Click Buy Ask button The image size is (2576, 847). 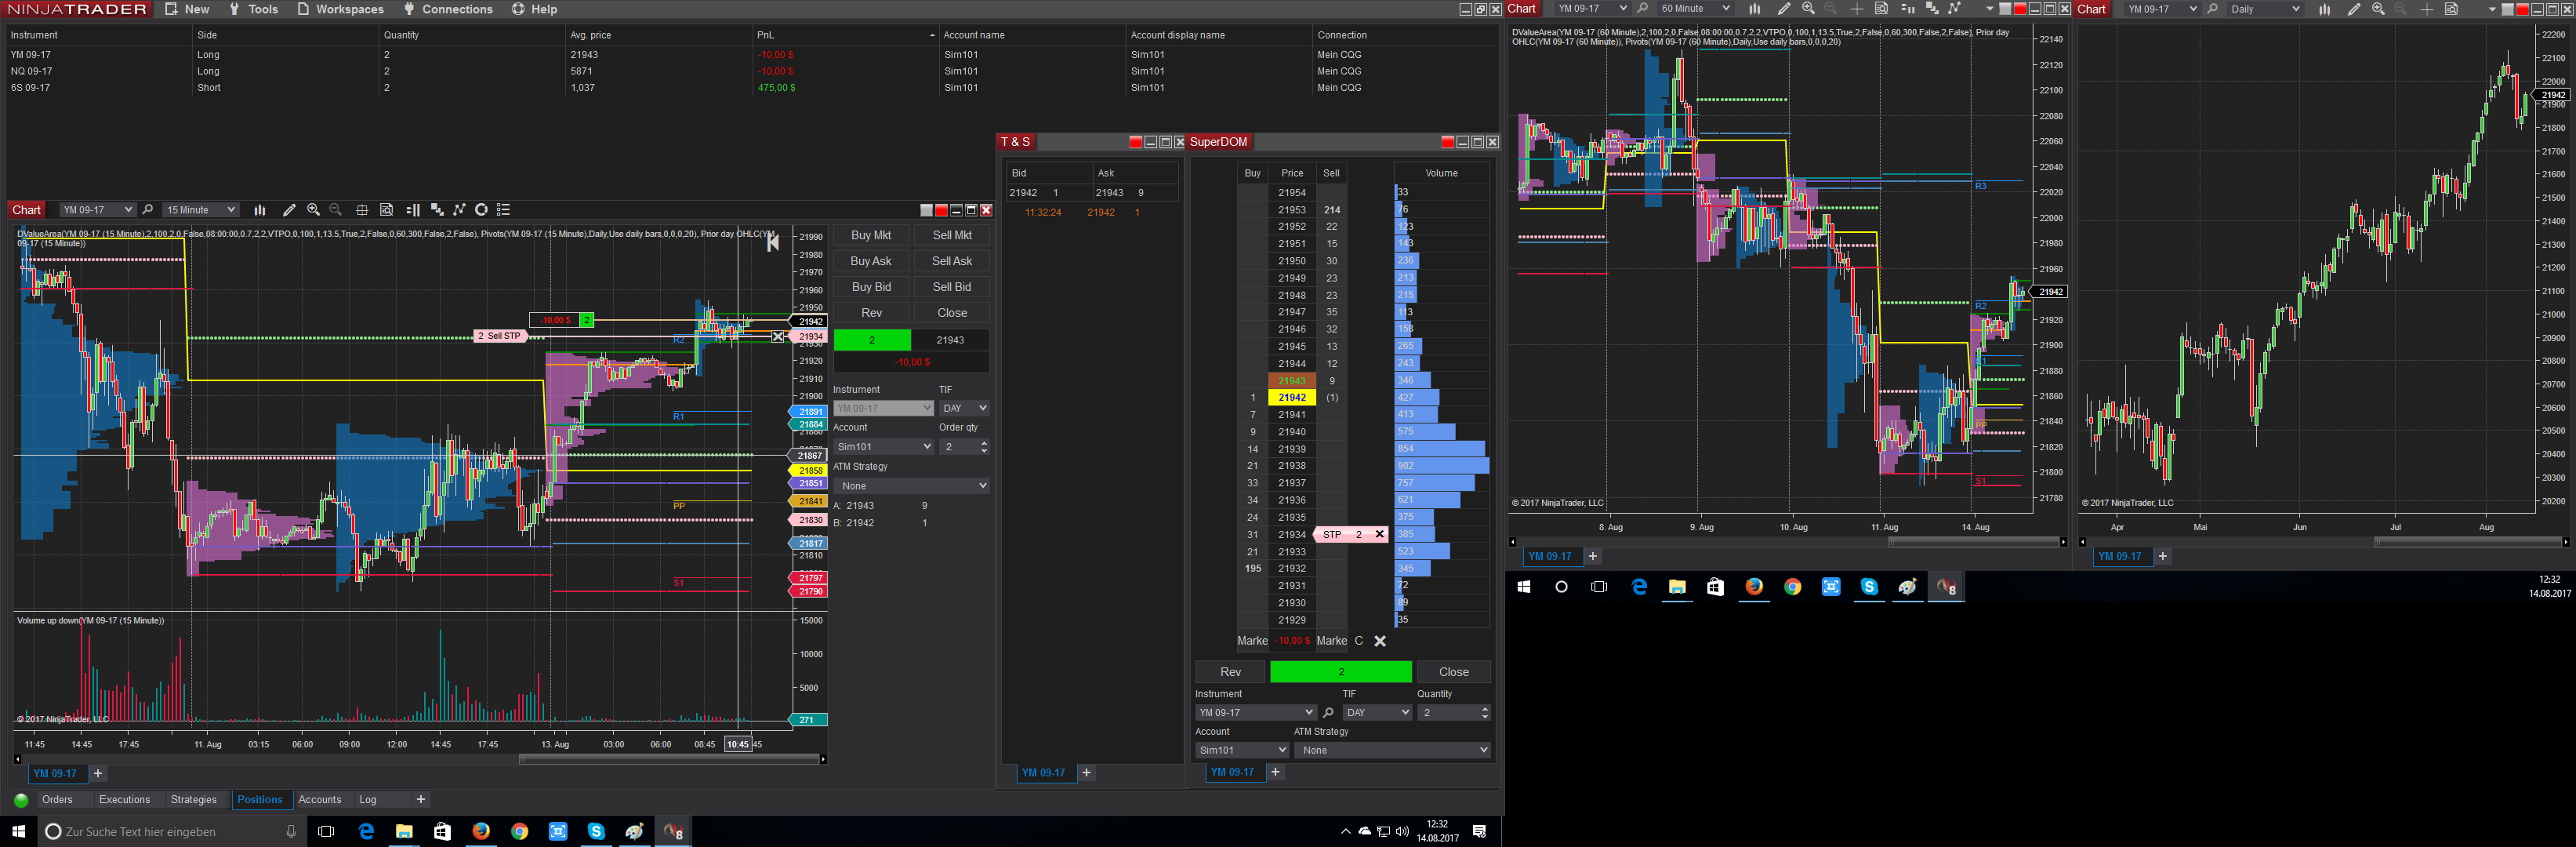pos(871,261)
